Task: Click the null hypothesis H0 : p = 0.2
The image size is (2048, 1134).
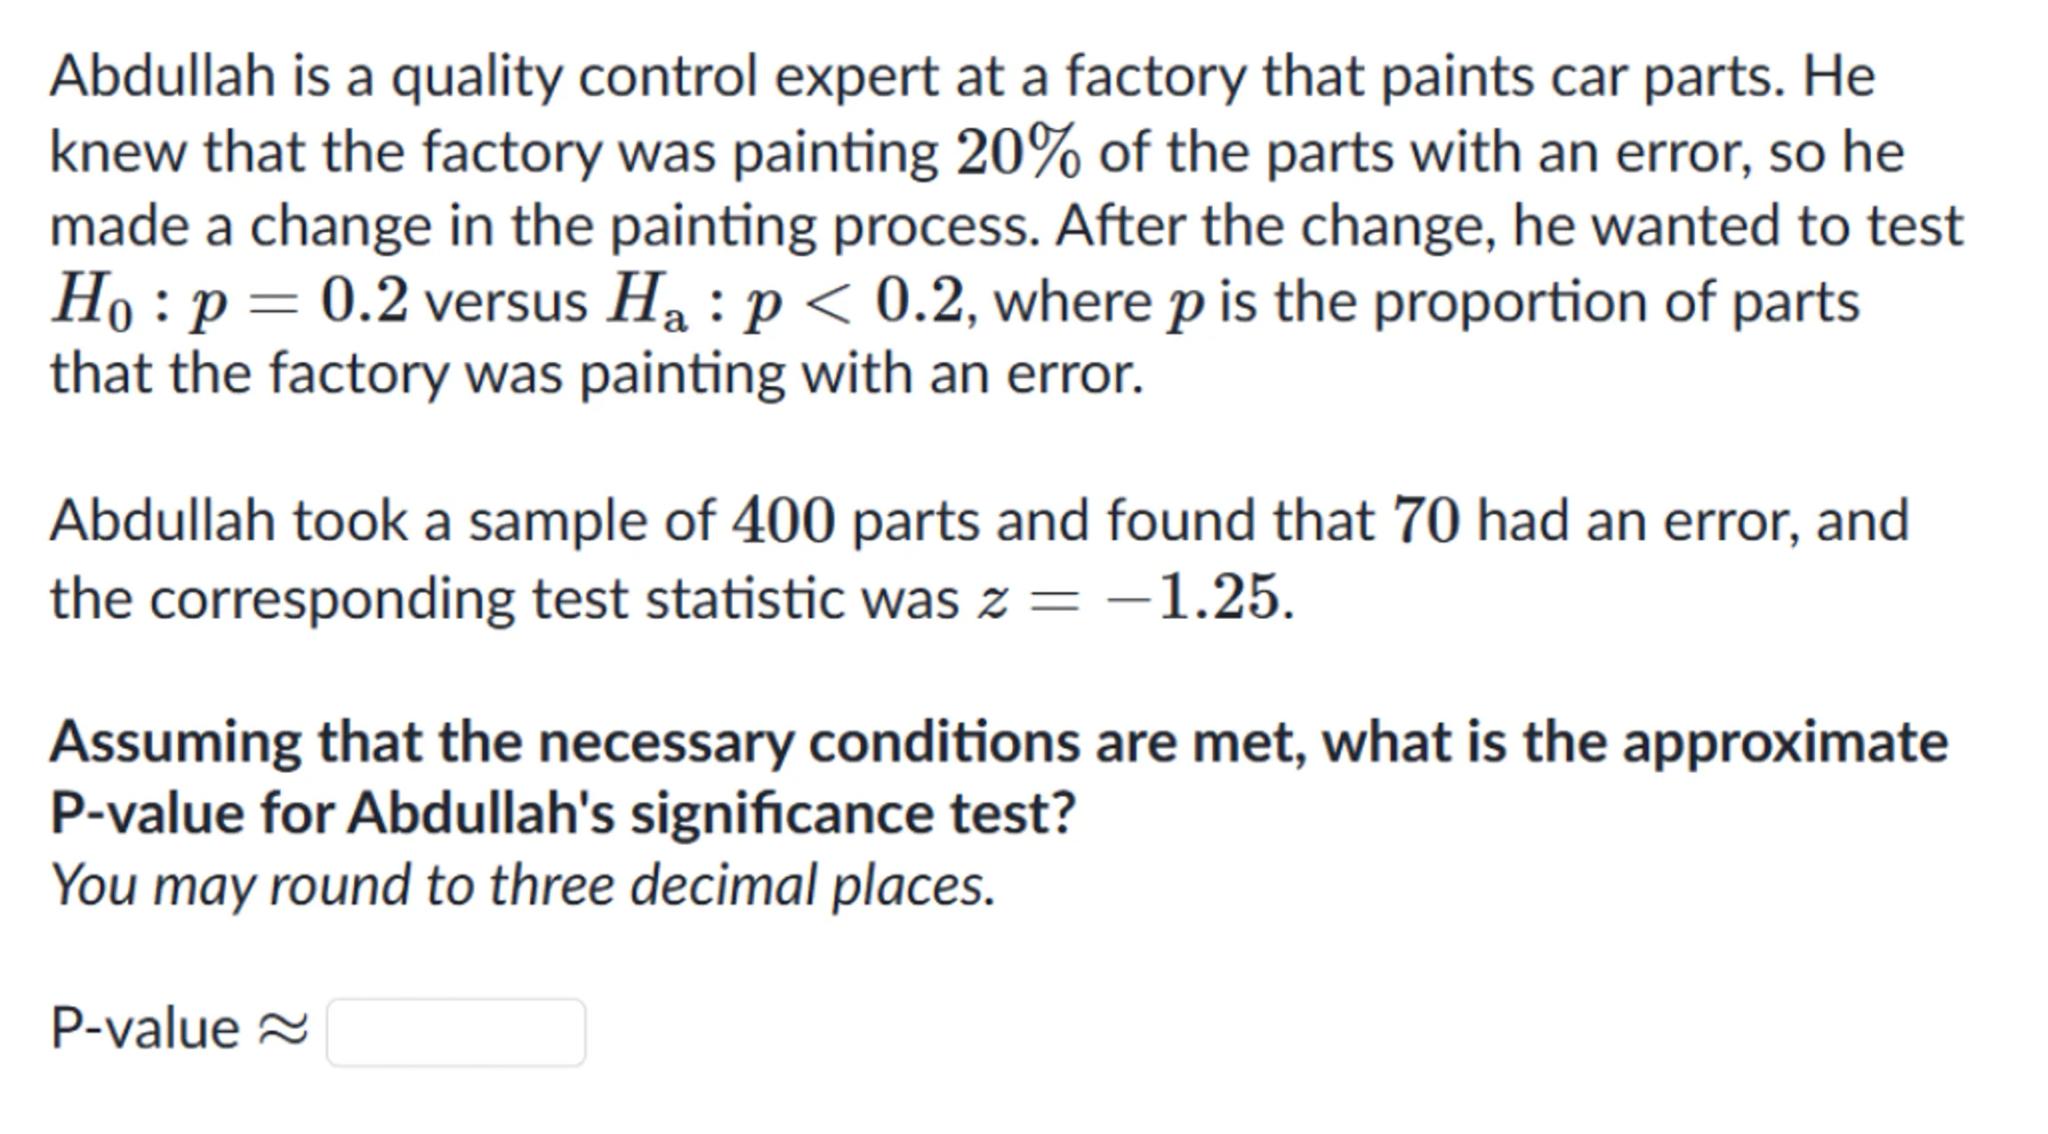Action: (230, 301)
